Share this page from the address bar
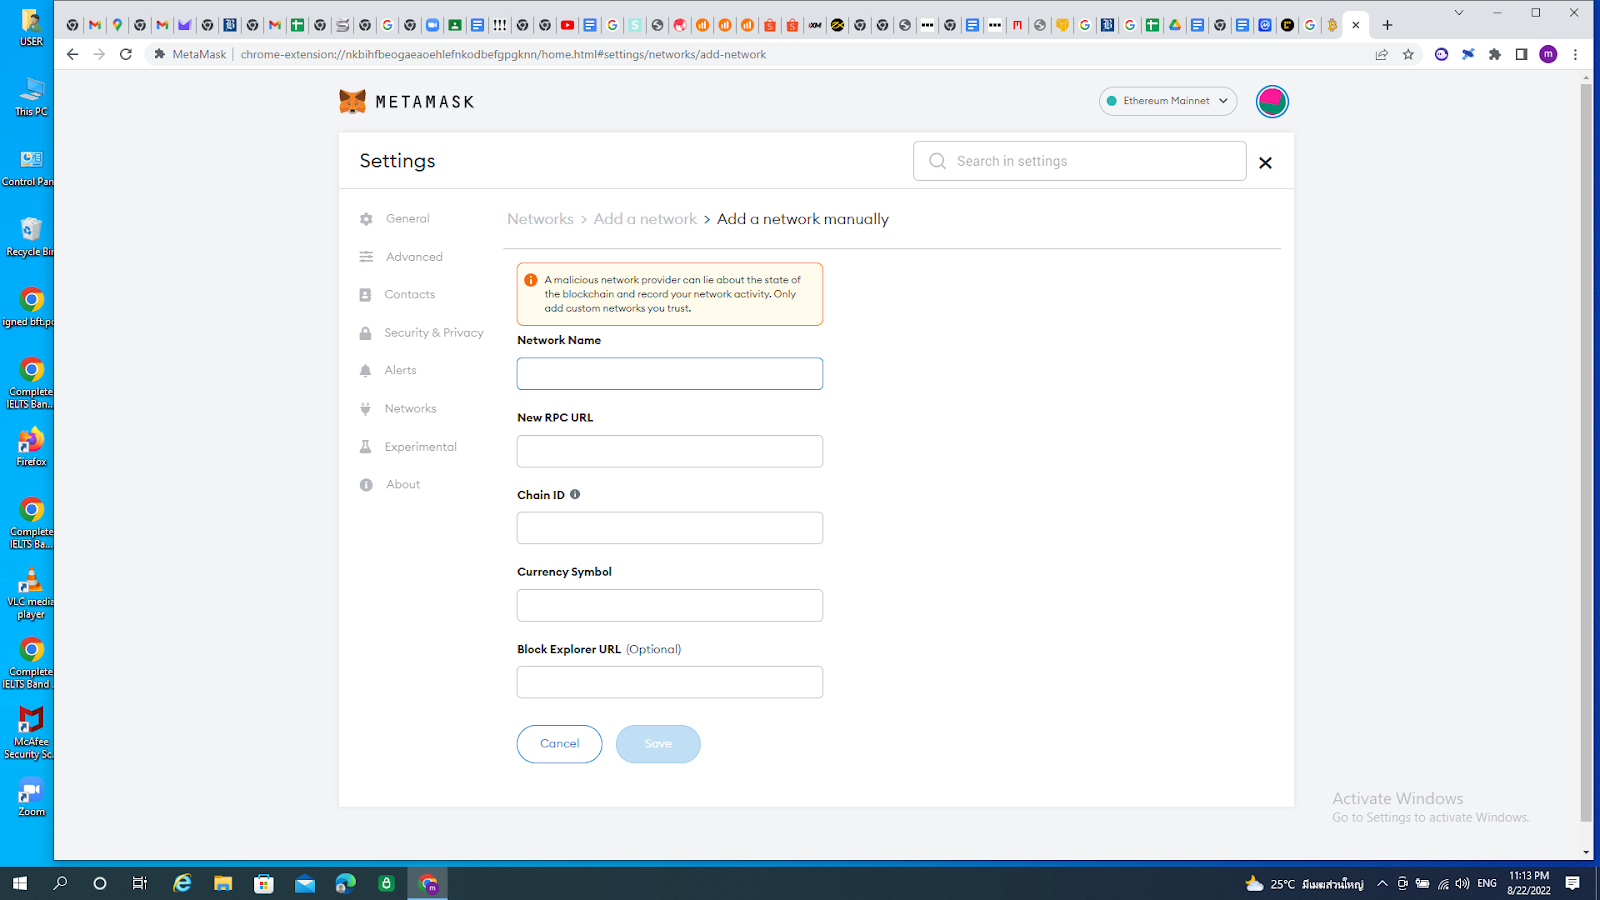 (x=1382, y=54)
